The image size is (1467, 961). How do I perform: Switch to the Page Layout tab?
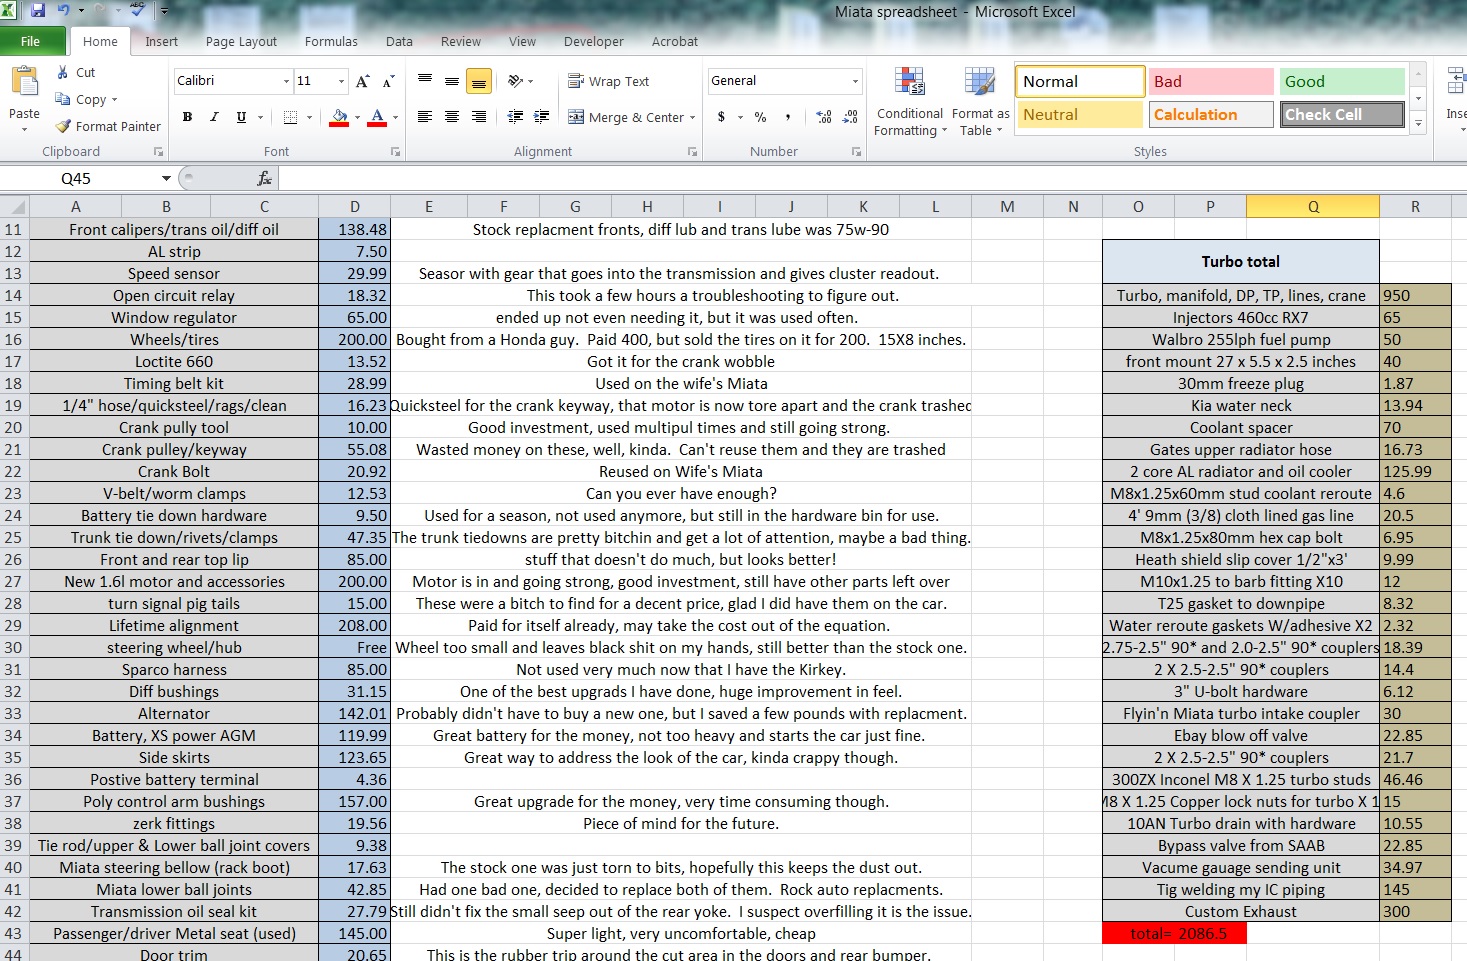coord(241,41)
